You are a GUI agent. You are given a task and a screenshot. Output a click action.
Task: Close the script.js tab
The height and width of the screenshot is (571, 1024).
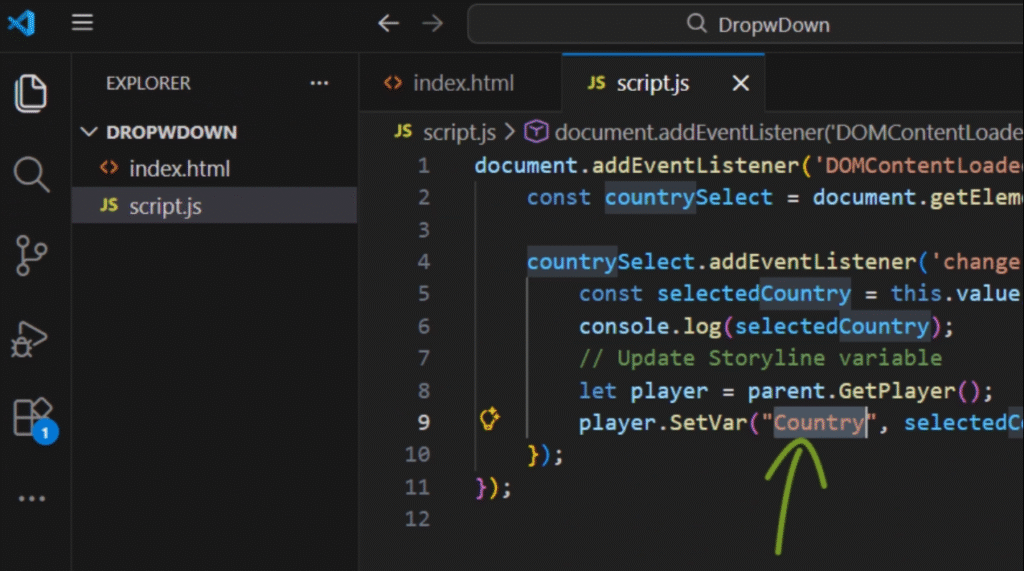741,84
